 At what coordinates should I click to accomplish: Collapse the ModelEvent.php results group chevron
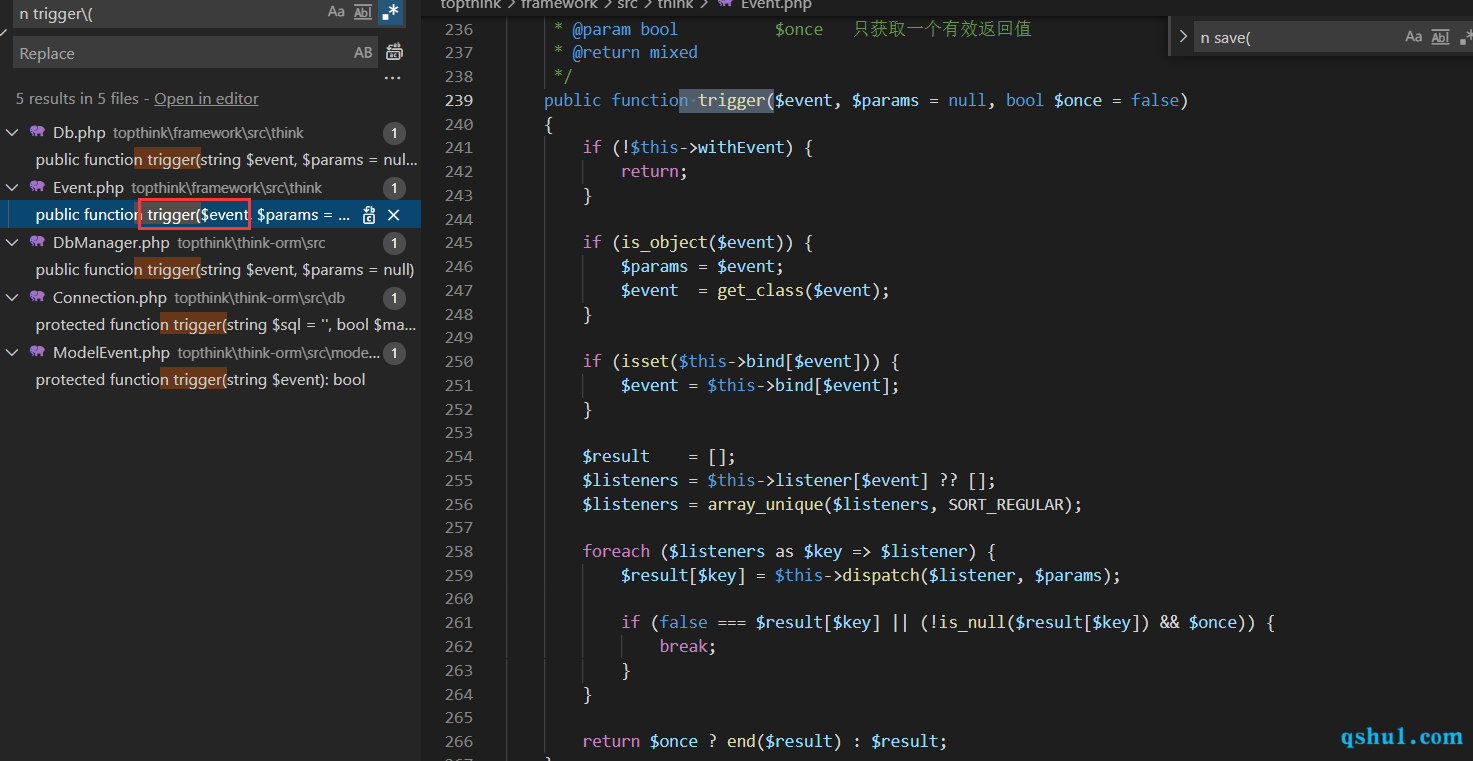[13, 353]
